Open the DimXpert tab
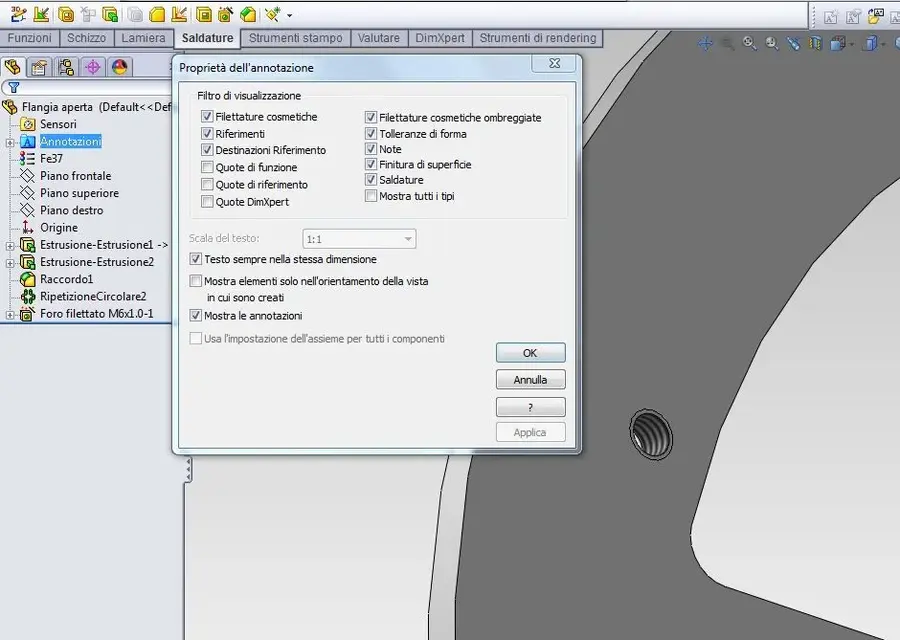 click(x=440, y=38)
